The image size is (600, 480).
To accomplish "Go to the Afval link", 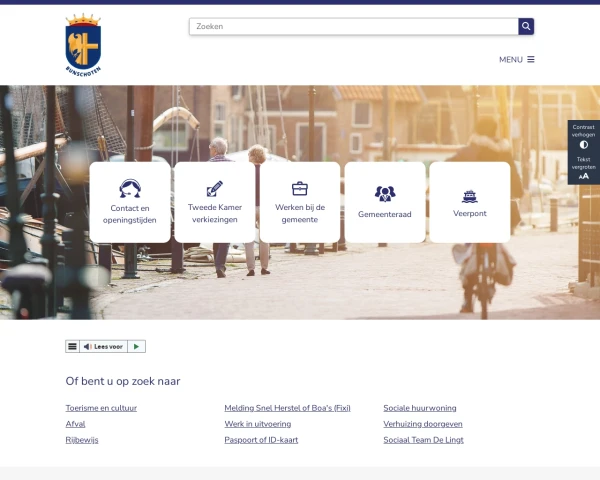I will (x=75, y=424).
